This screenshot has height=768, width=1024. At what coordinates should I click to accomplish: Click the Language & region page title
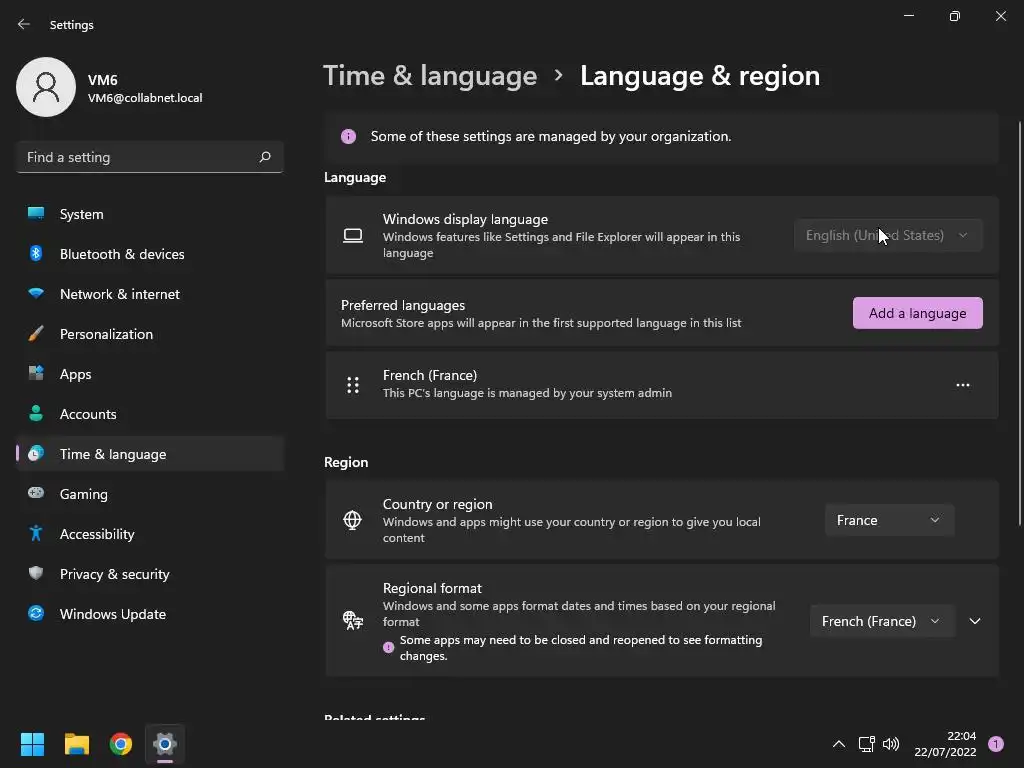pos(700,76)
